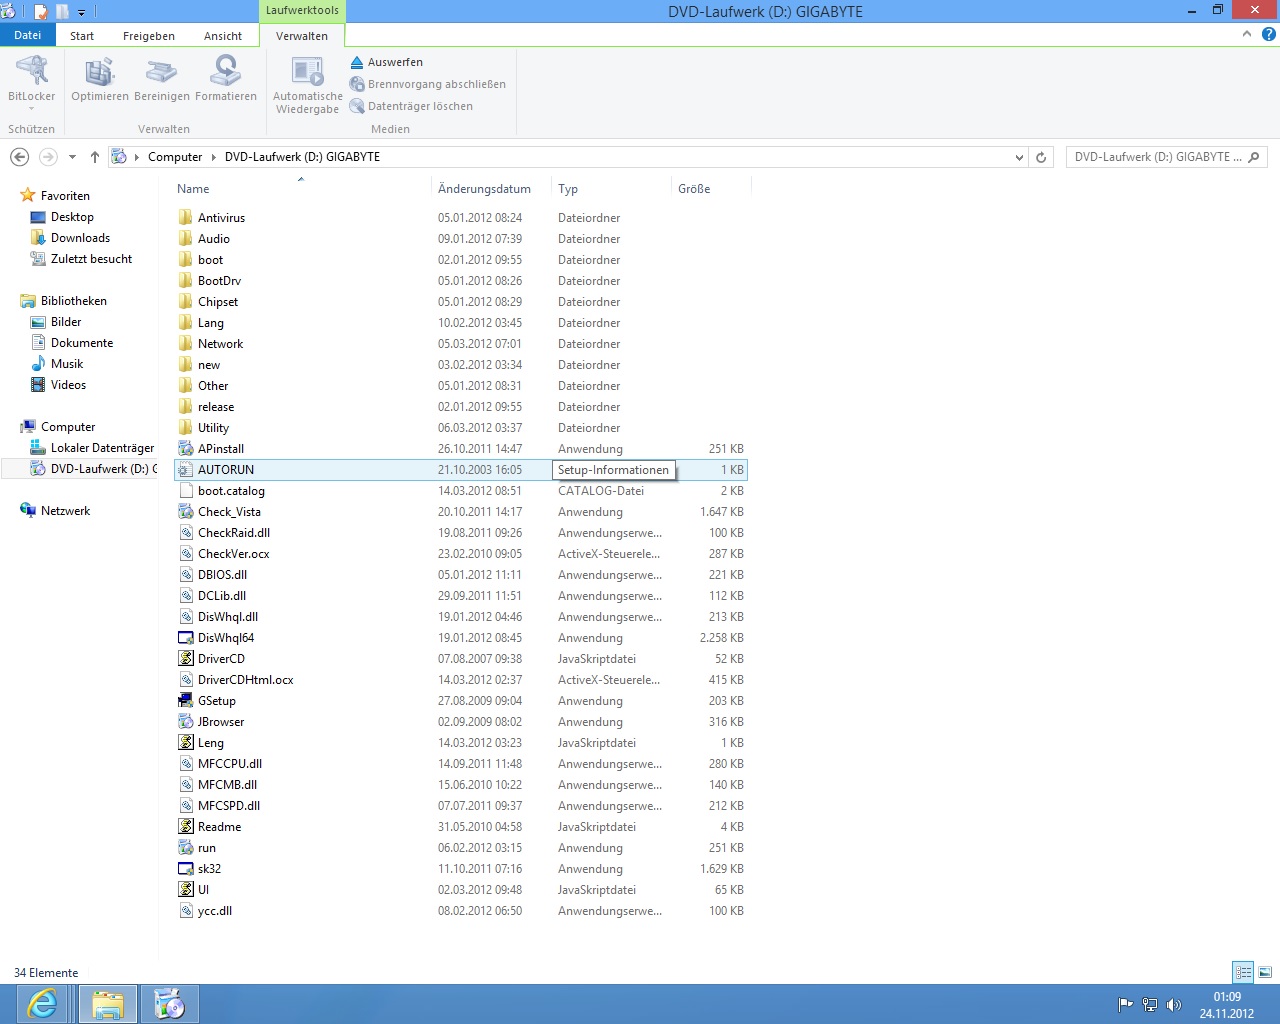The width and height of the screenshot is (1280, 1024).
Task: Select Zuletzt besucht in Favoriten
Action: (91, 259)
